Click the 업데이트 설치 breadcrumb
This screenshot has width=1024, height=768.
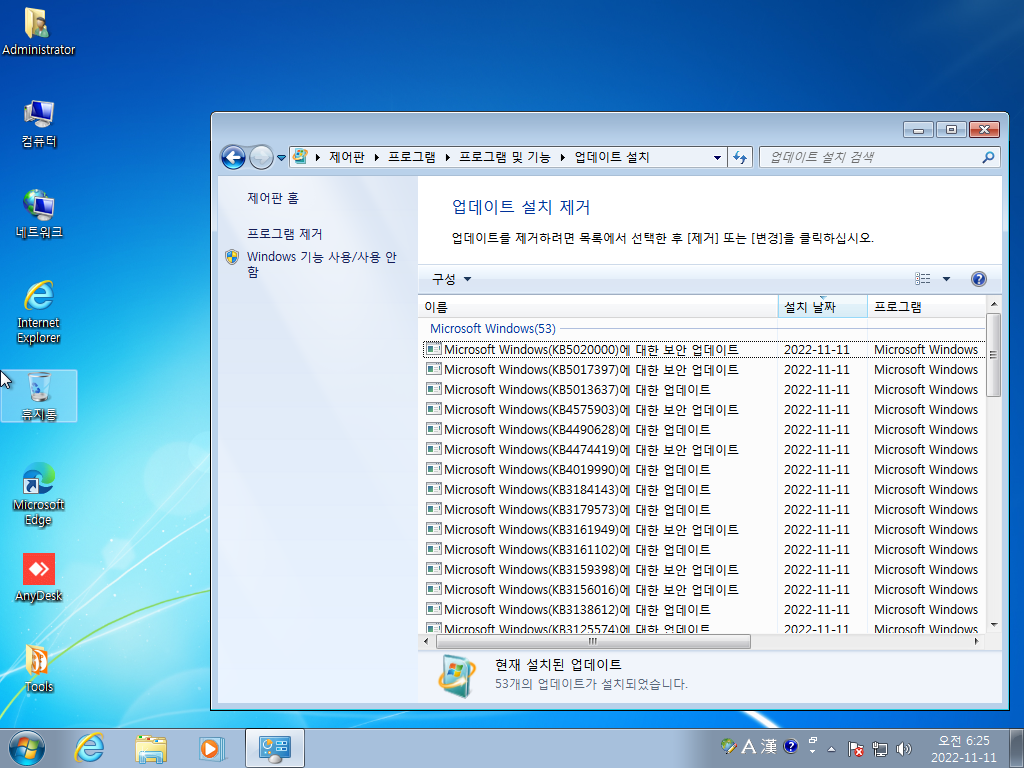pos(612,157)
